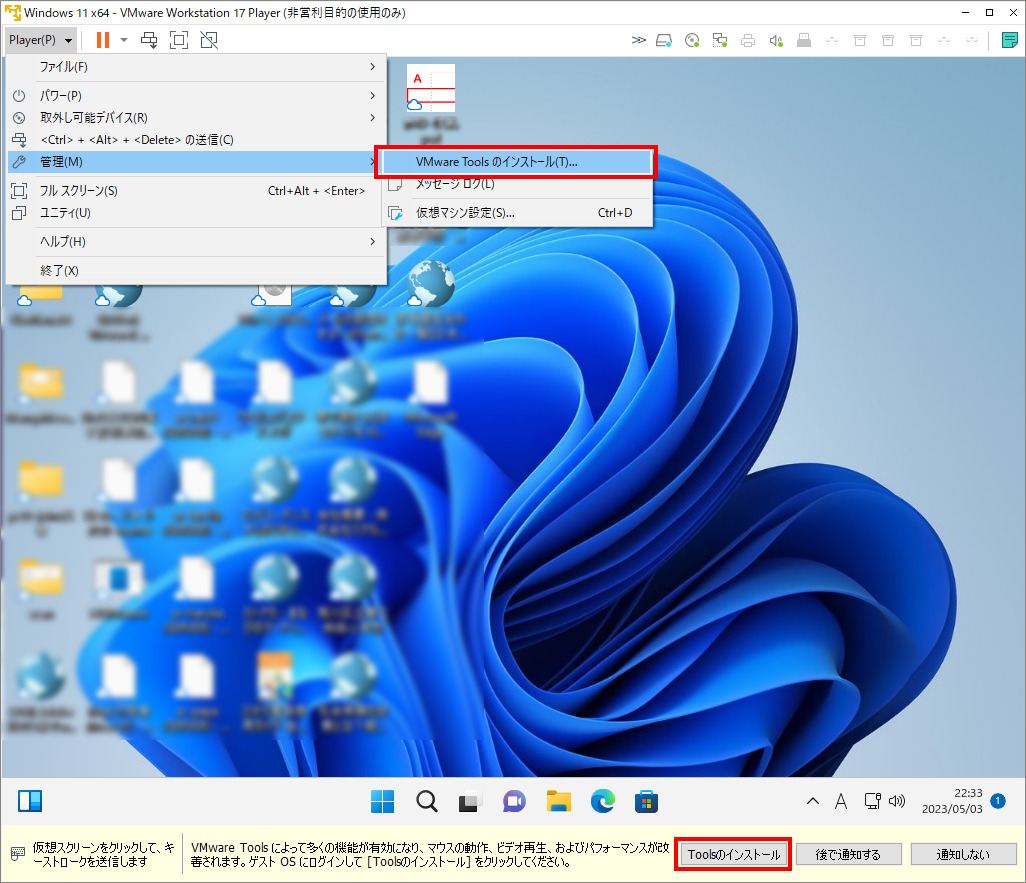Image resolution: width=1026 pixels, height=883 pixels.
Task: Click the network adapter device icon
Action: click(720, 41)
